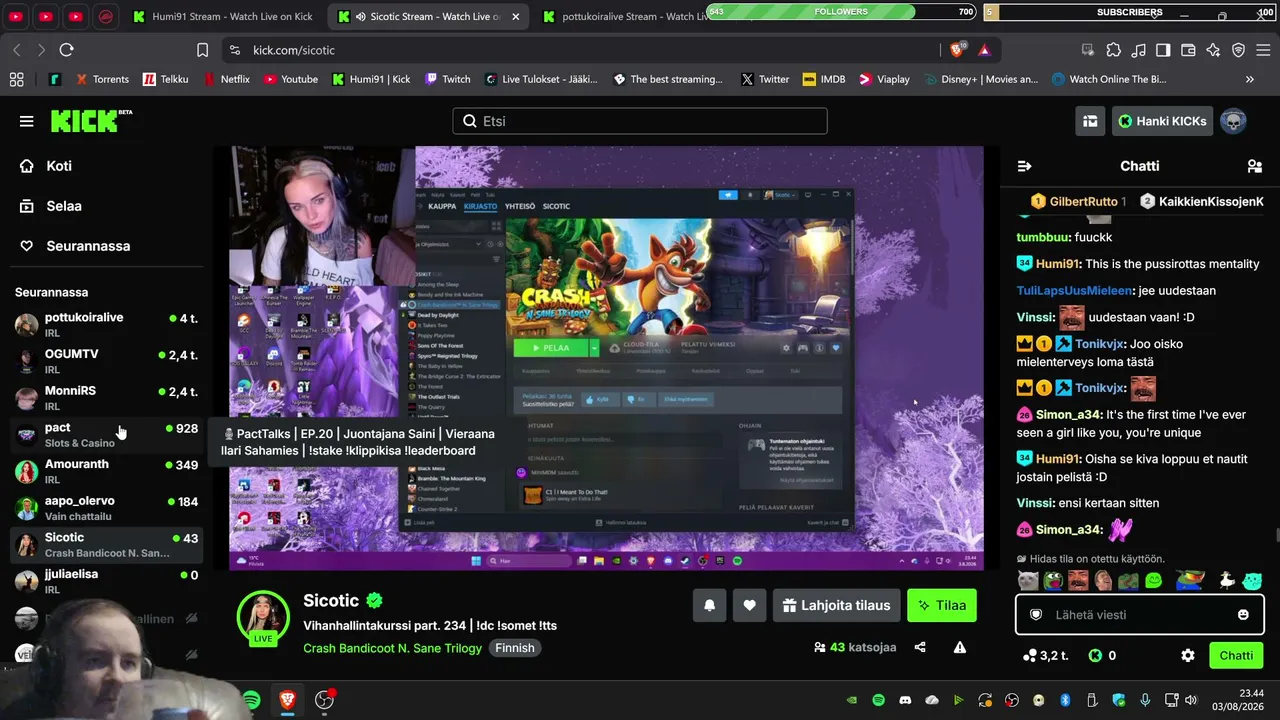Open Crash Bandicoot N. Sane Trilogy category link
This screenshot has width=1280, height=720.
tap(393, 648)
